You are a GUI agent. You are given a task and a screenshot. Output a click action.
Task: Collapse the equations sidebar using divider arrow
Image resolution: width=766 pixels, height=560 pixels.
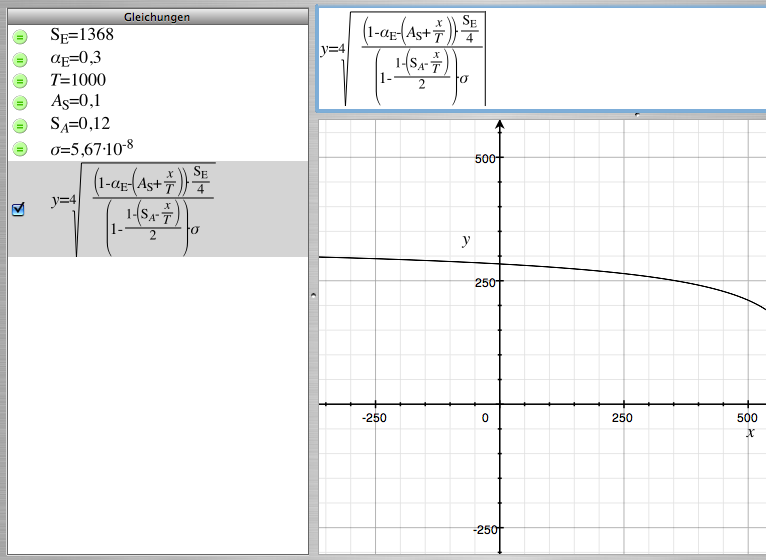tap(313, 295)
